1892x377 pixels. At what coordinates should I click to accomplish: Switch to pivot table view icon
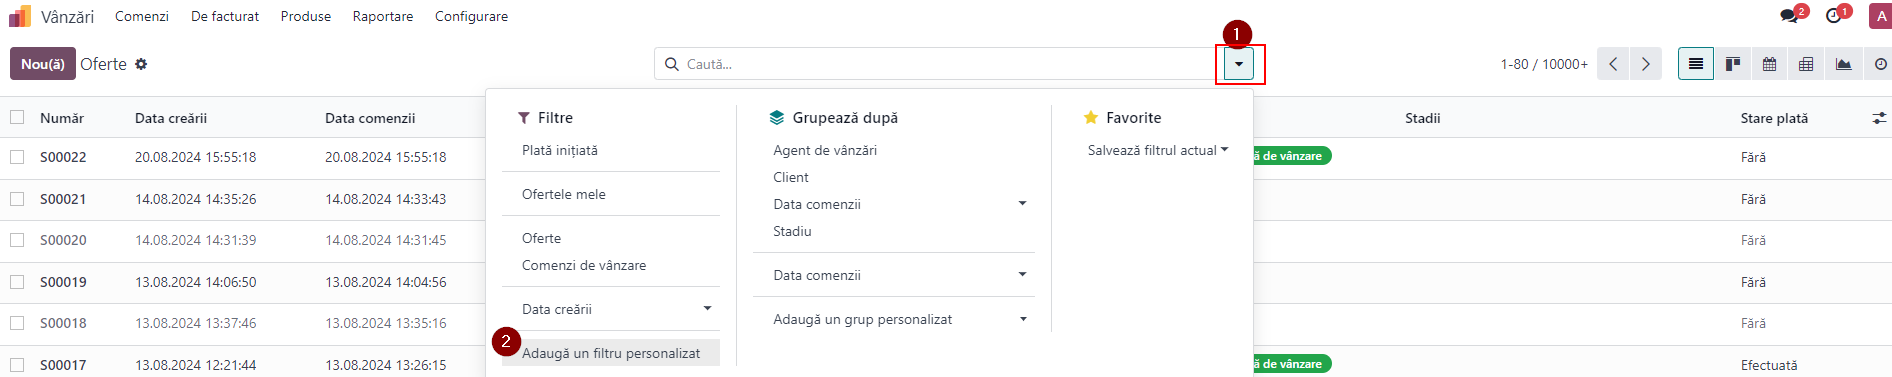coord(1806,64)
